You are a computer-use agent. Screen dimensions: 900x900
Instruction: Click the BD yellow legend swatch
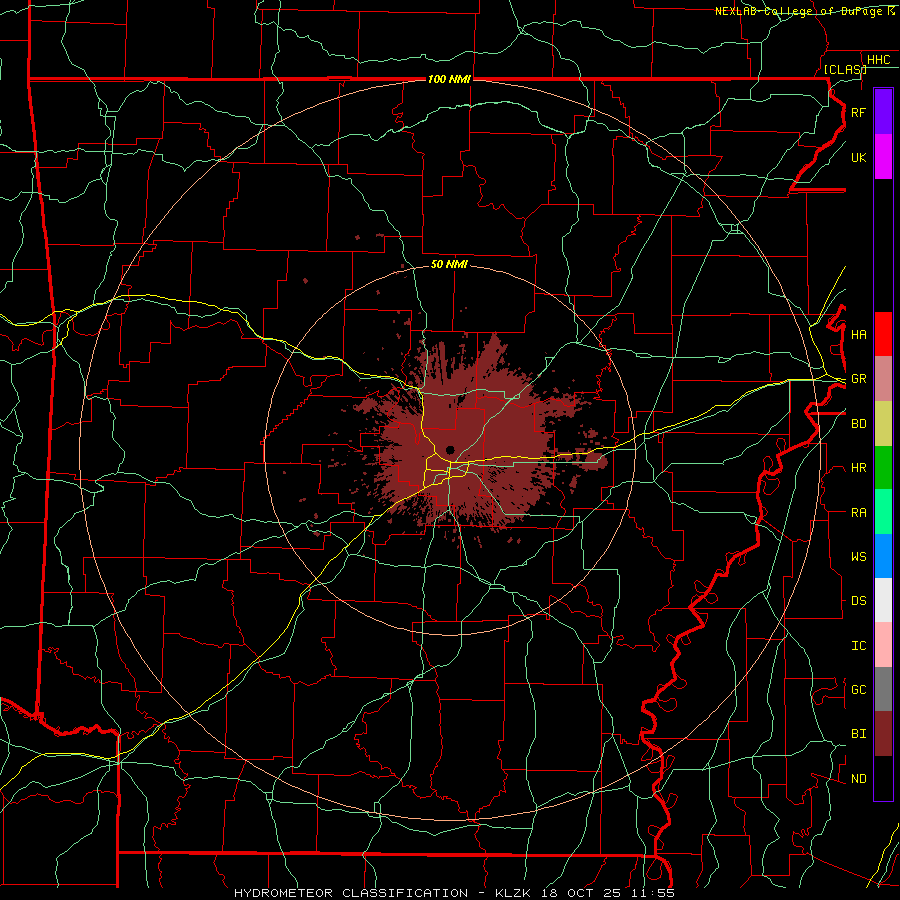click(x=883, y=424)
